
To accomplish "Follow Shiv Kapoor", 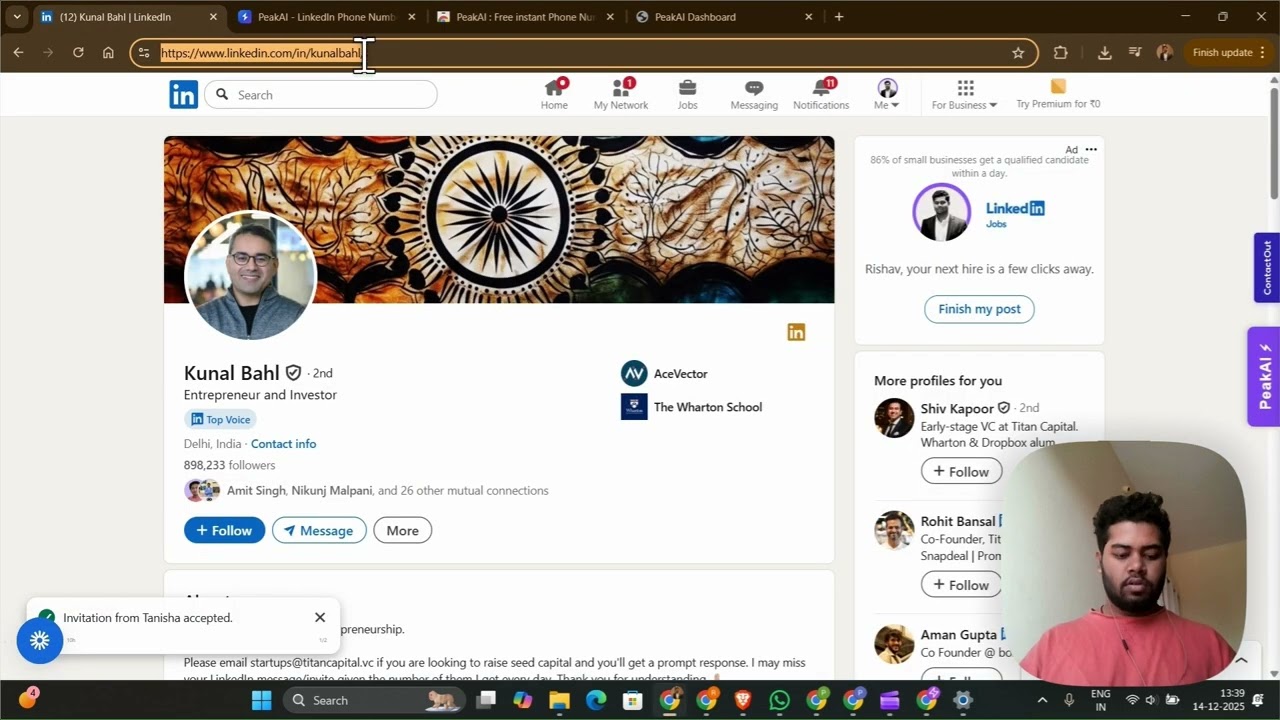I will pyautogui.click(x=961, y=472).
